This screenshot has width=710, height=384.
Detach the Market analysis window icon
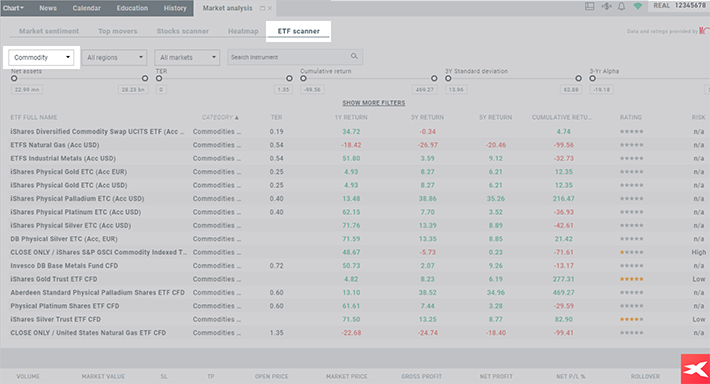pos(262,8)
